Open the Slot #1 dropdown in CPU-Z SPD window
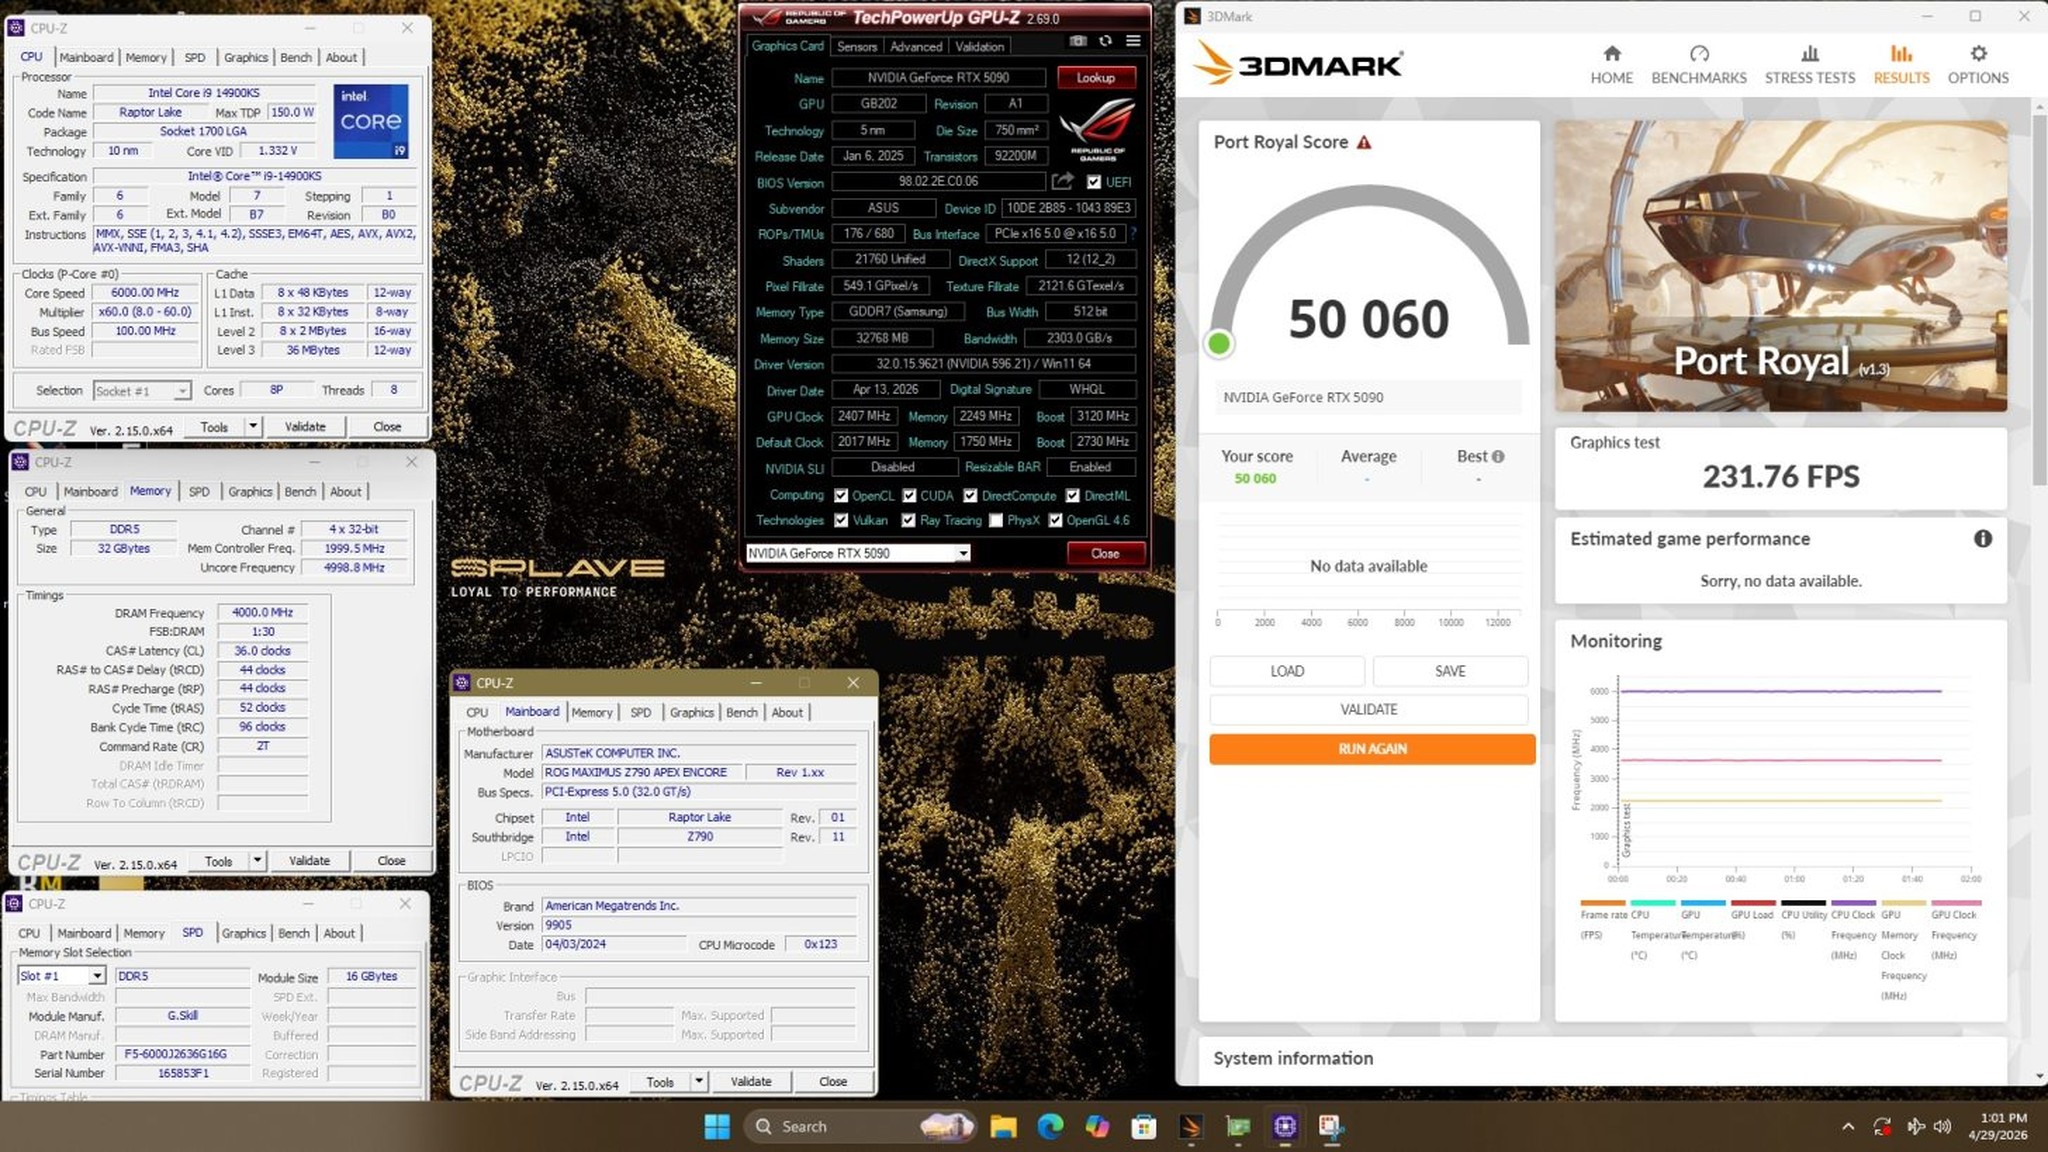Viewport: 2048px width, 1152px height. [x=61, y=976]
